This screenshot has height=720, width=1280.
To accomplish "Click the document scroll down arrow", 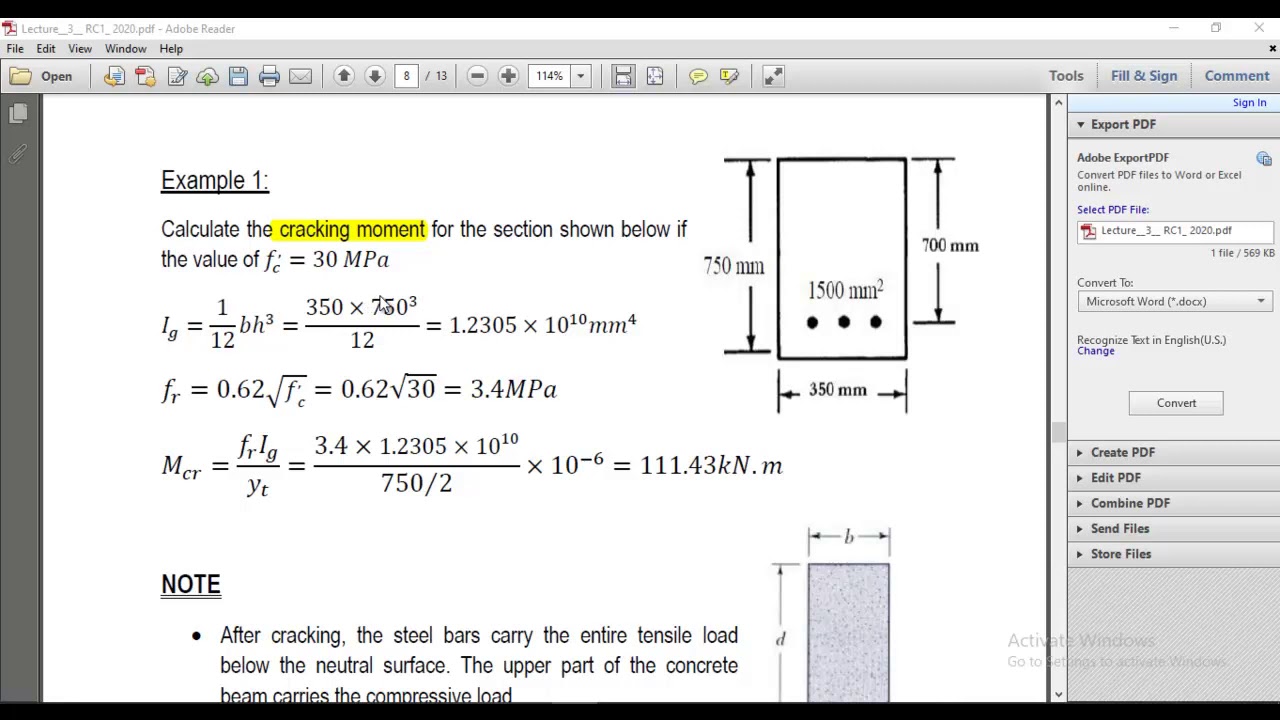I will pos(1058,694).
